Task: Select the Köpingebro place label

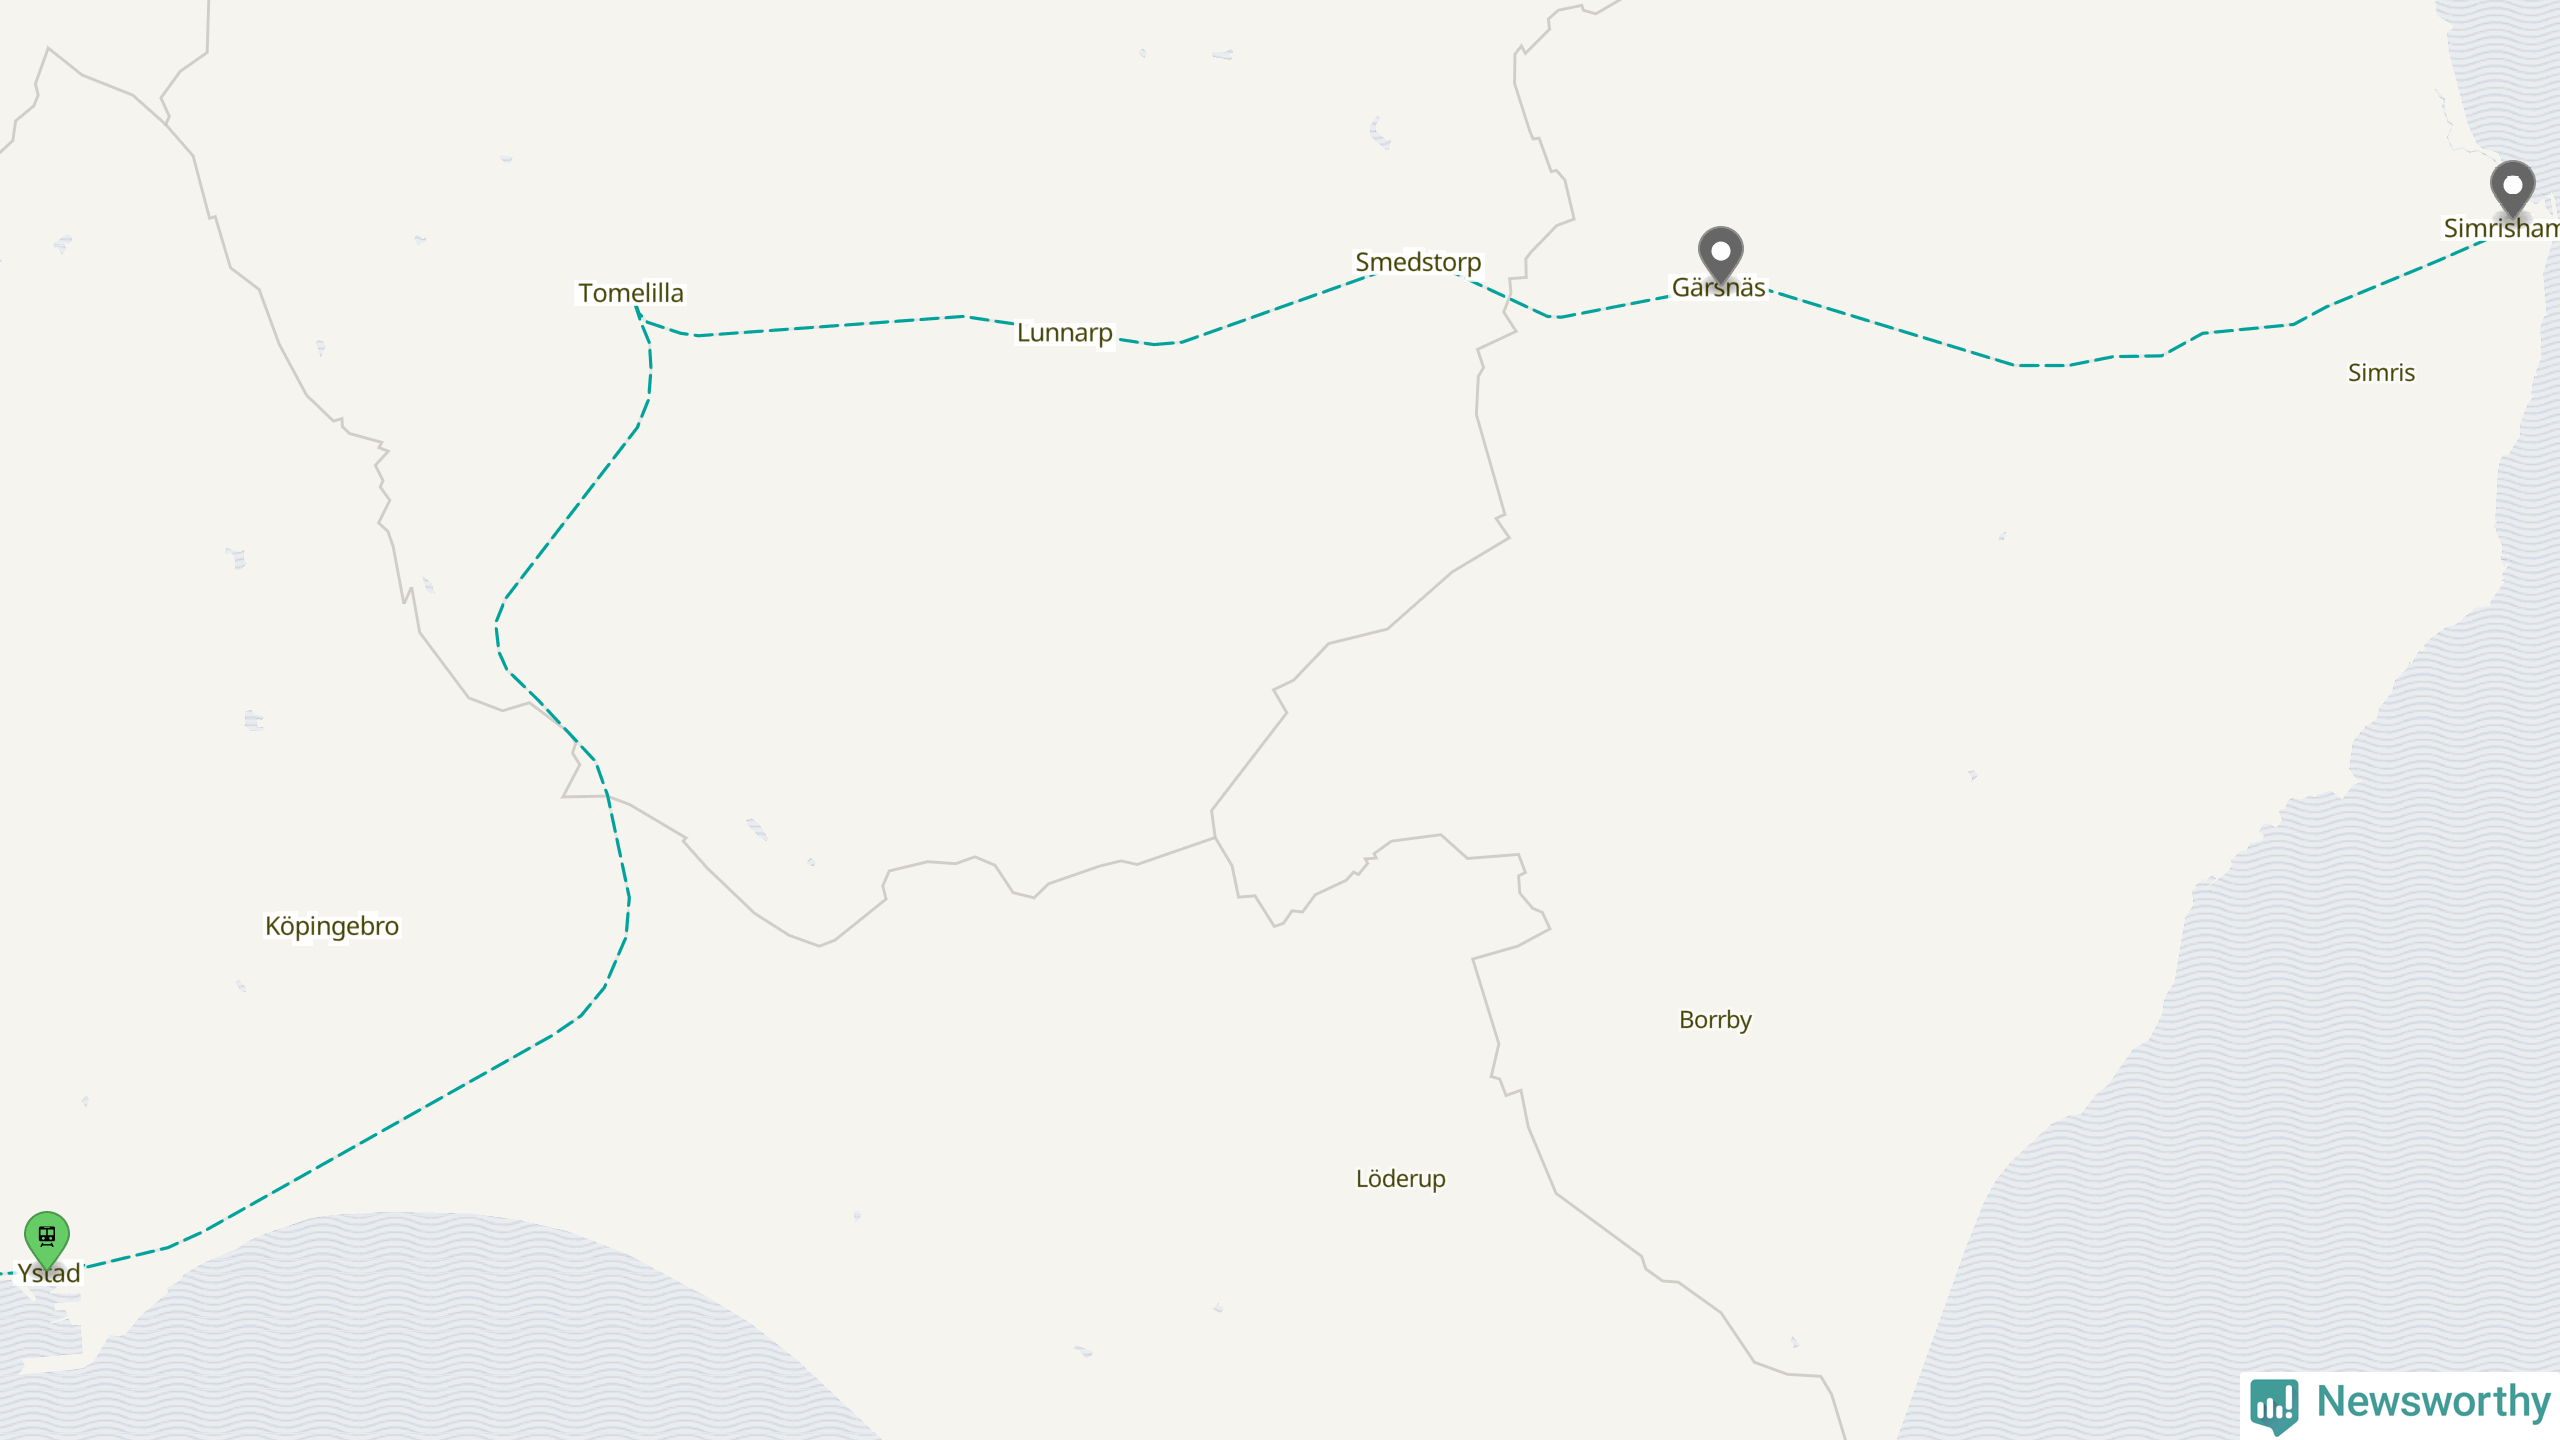Action: point(332,927)
